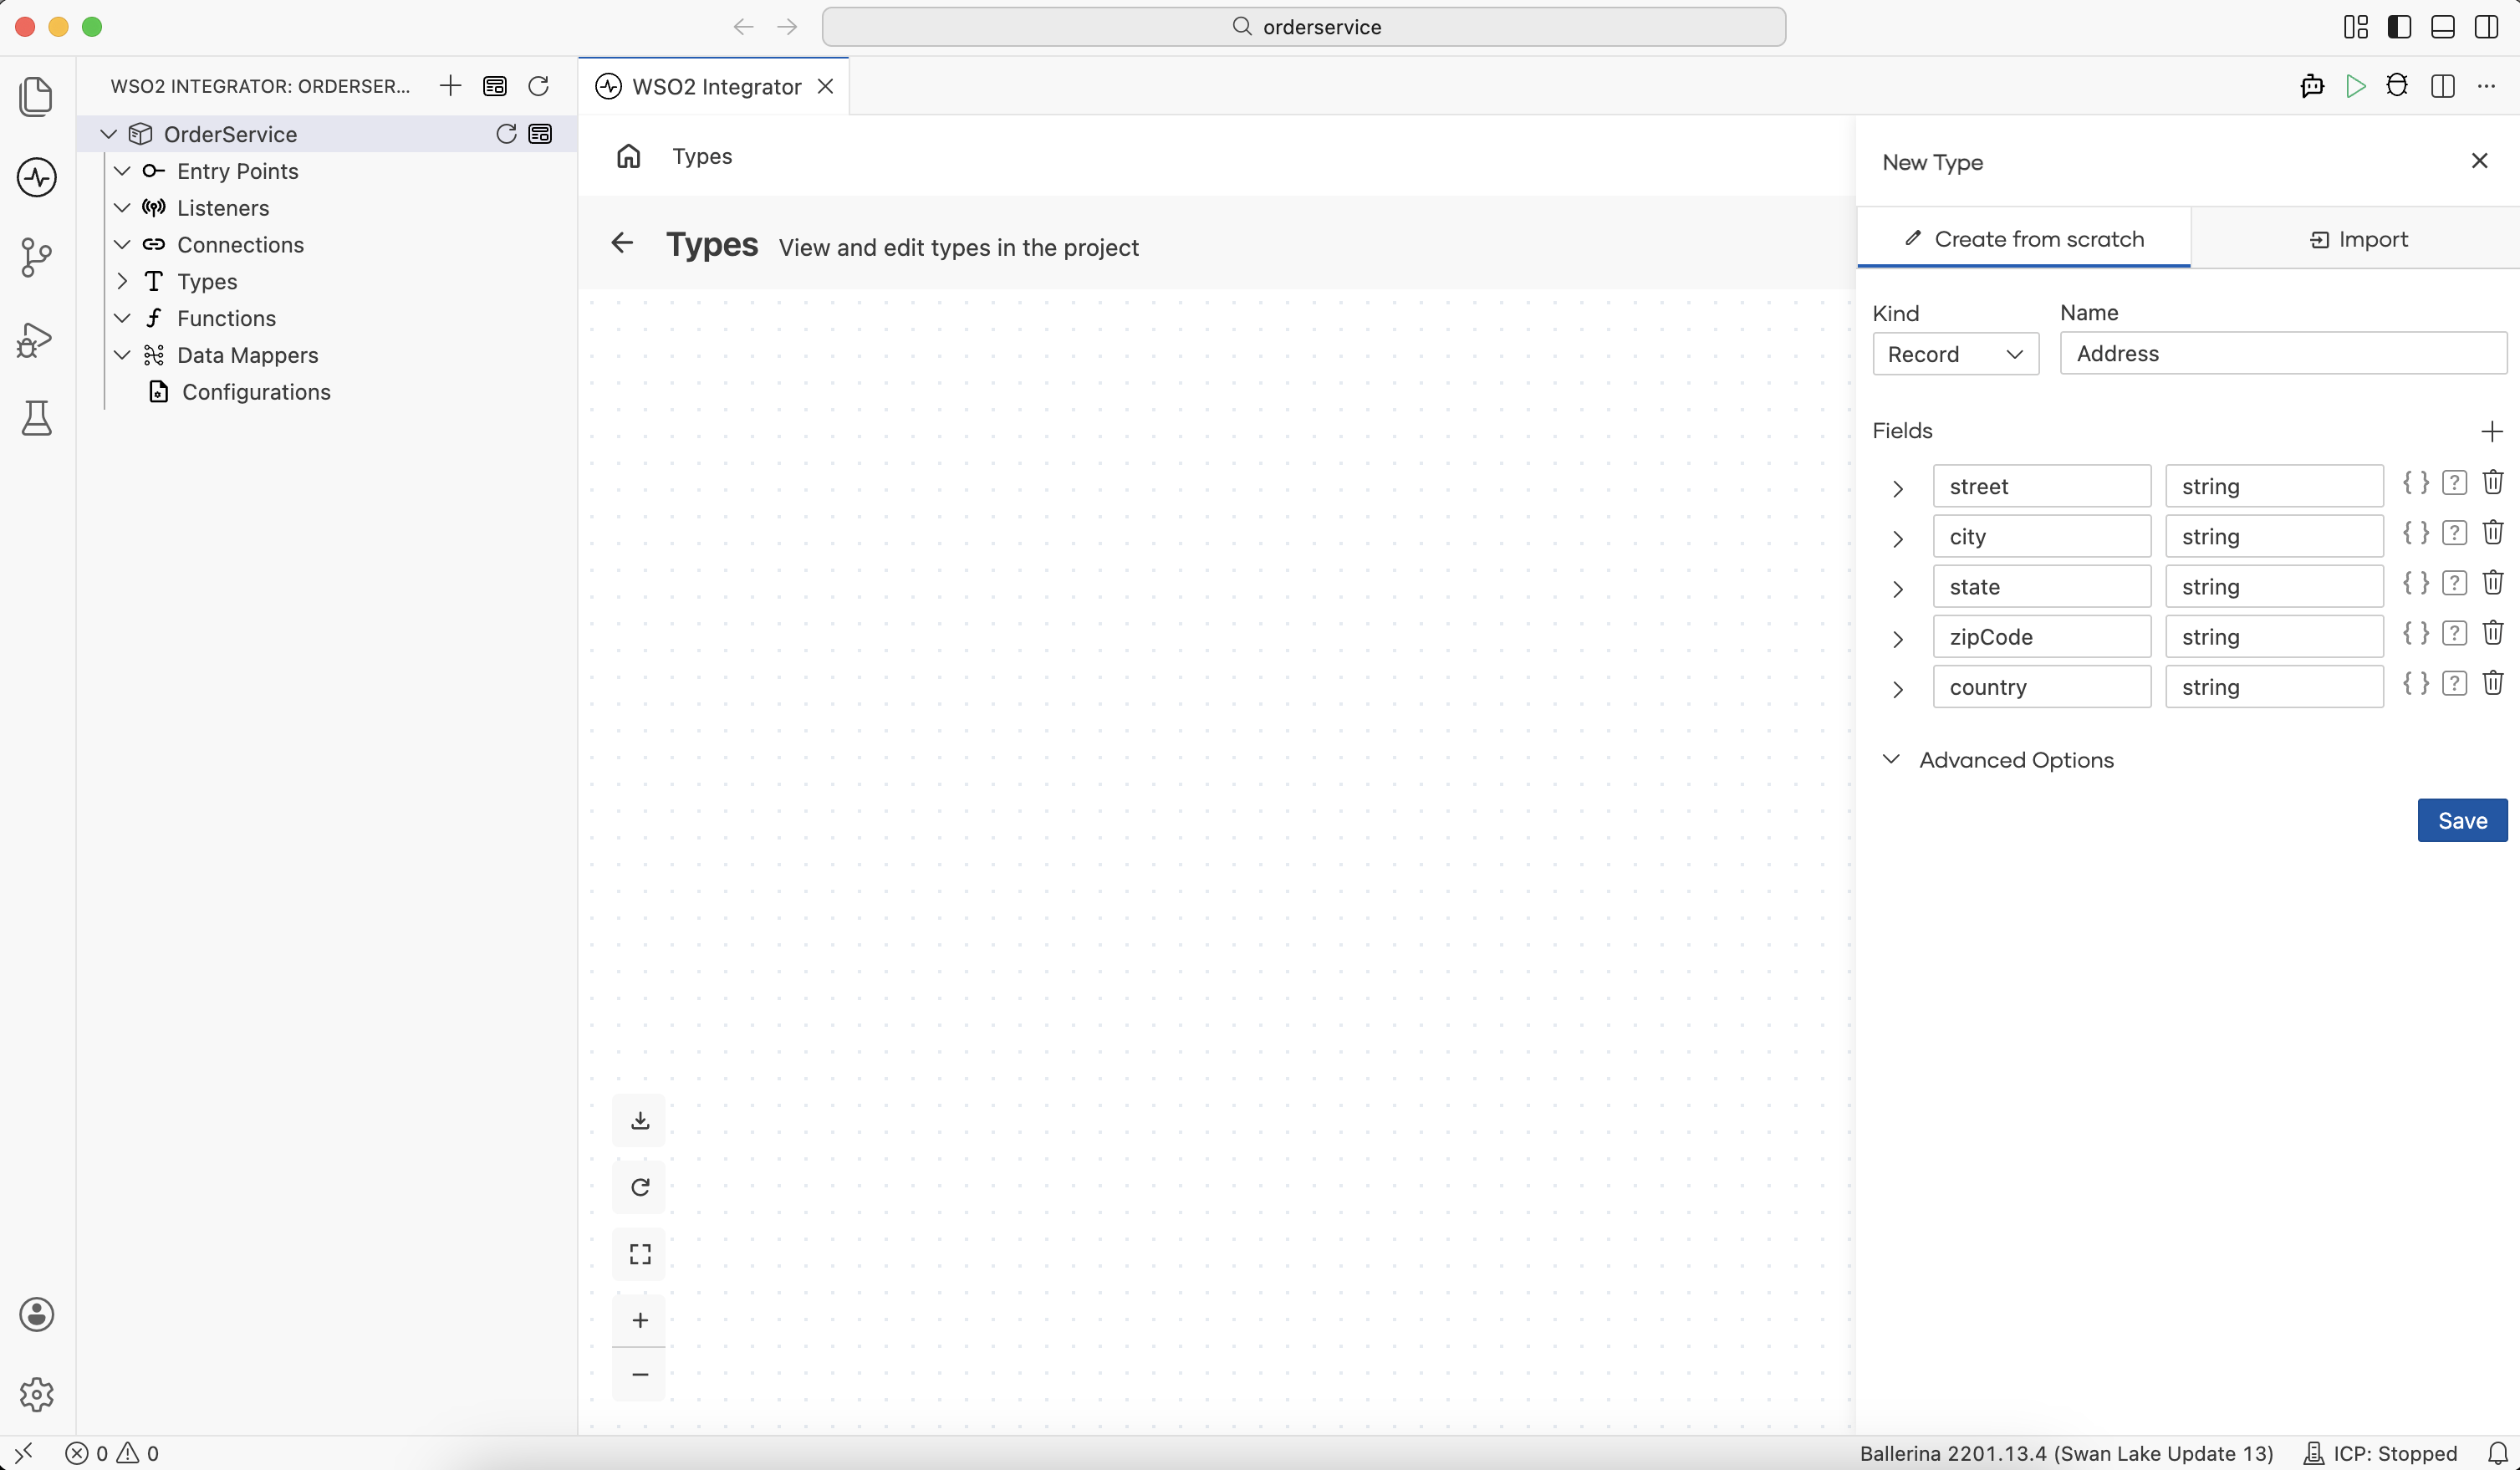Viewport: 2520px width, 1470px height.
Task: Expand the Types tree node
Action: (122, 282)
